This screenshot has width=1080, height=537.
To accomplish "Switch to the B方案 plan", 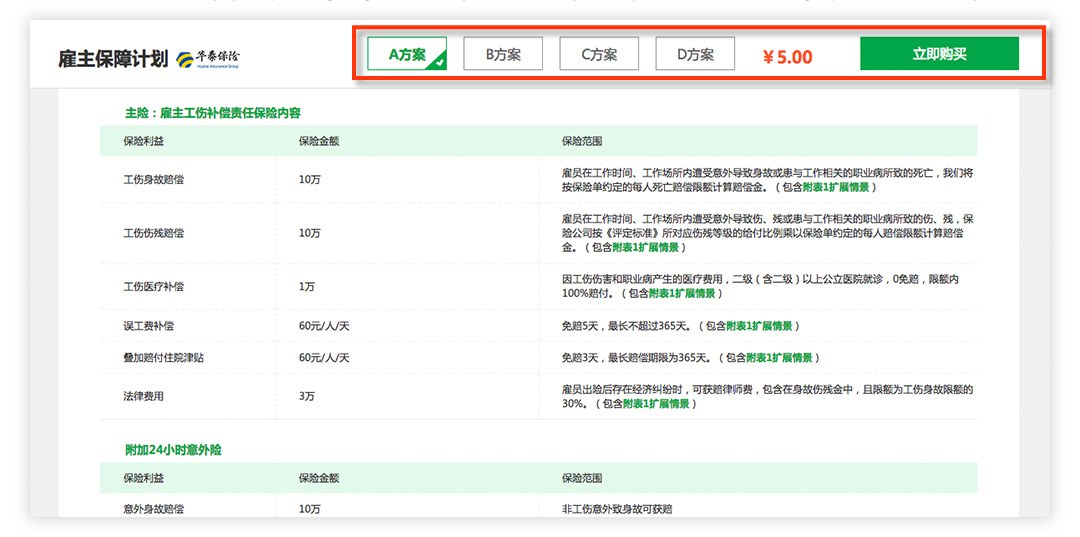I will [x=503, y=54].
